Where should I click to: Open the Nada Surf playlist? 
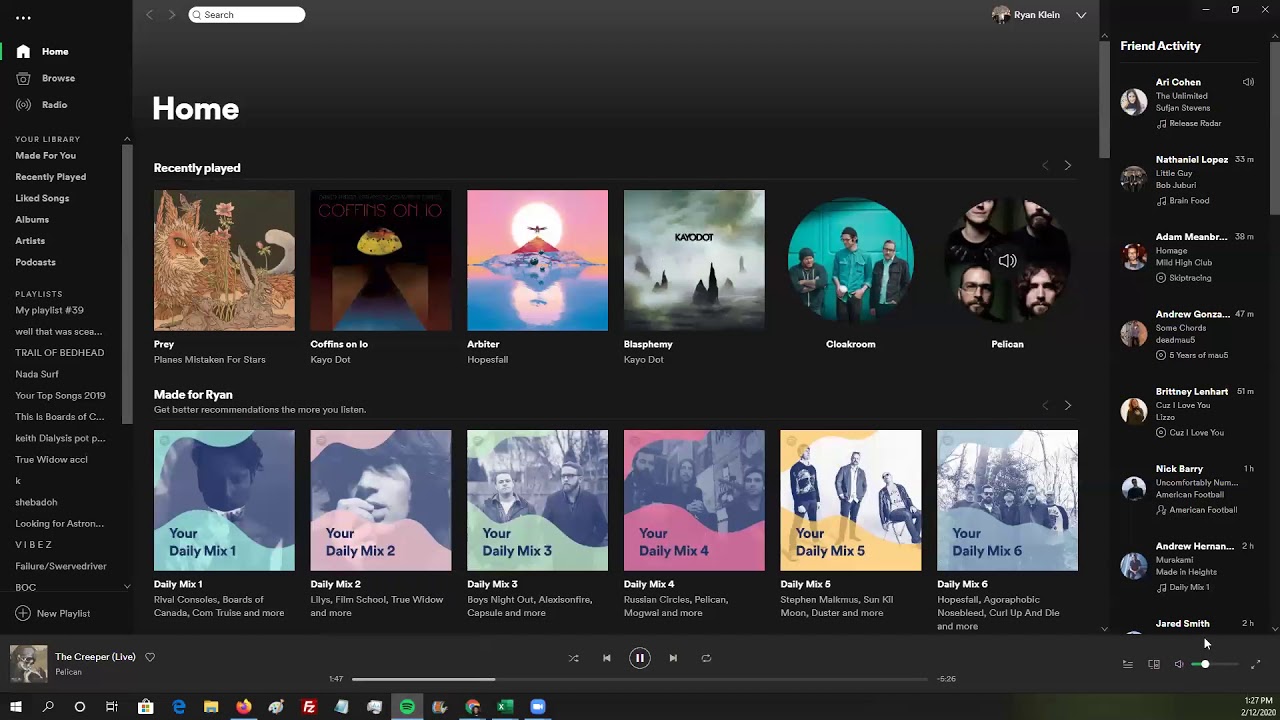(37, 374)
